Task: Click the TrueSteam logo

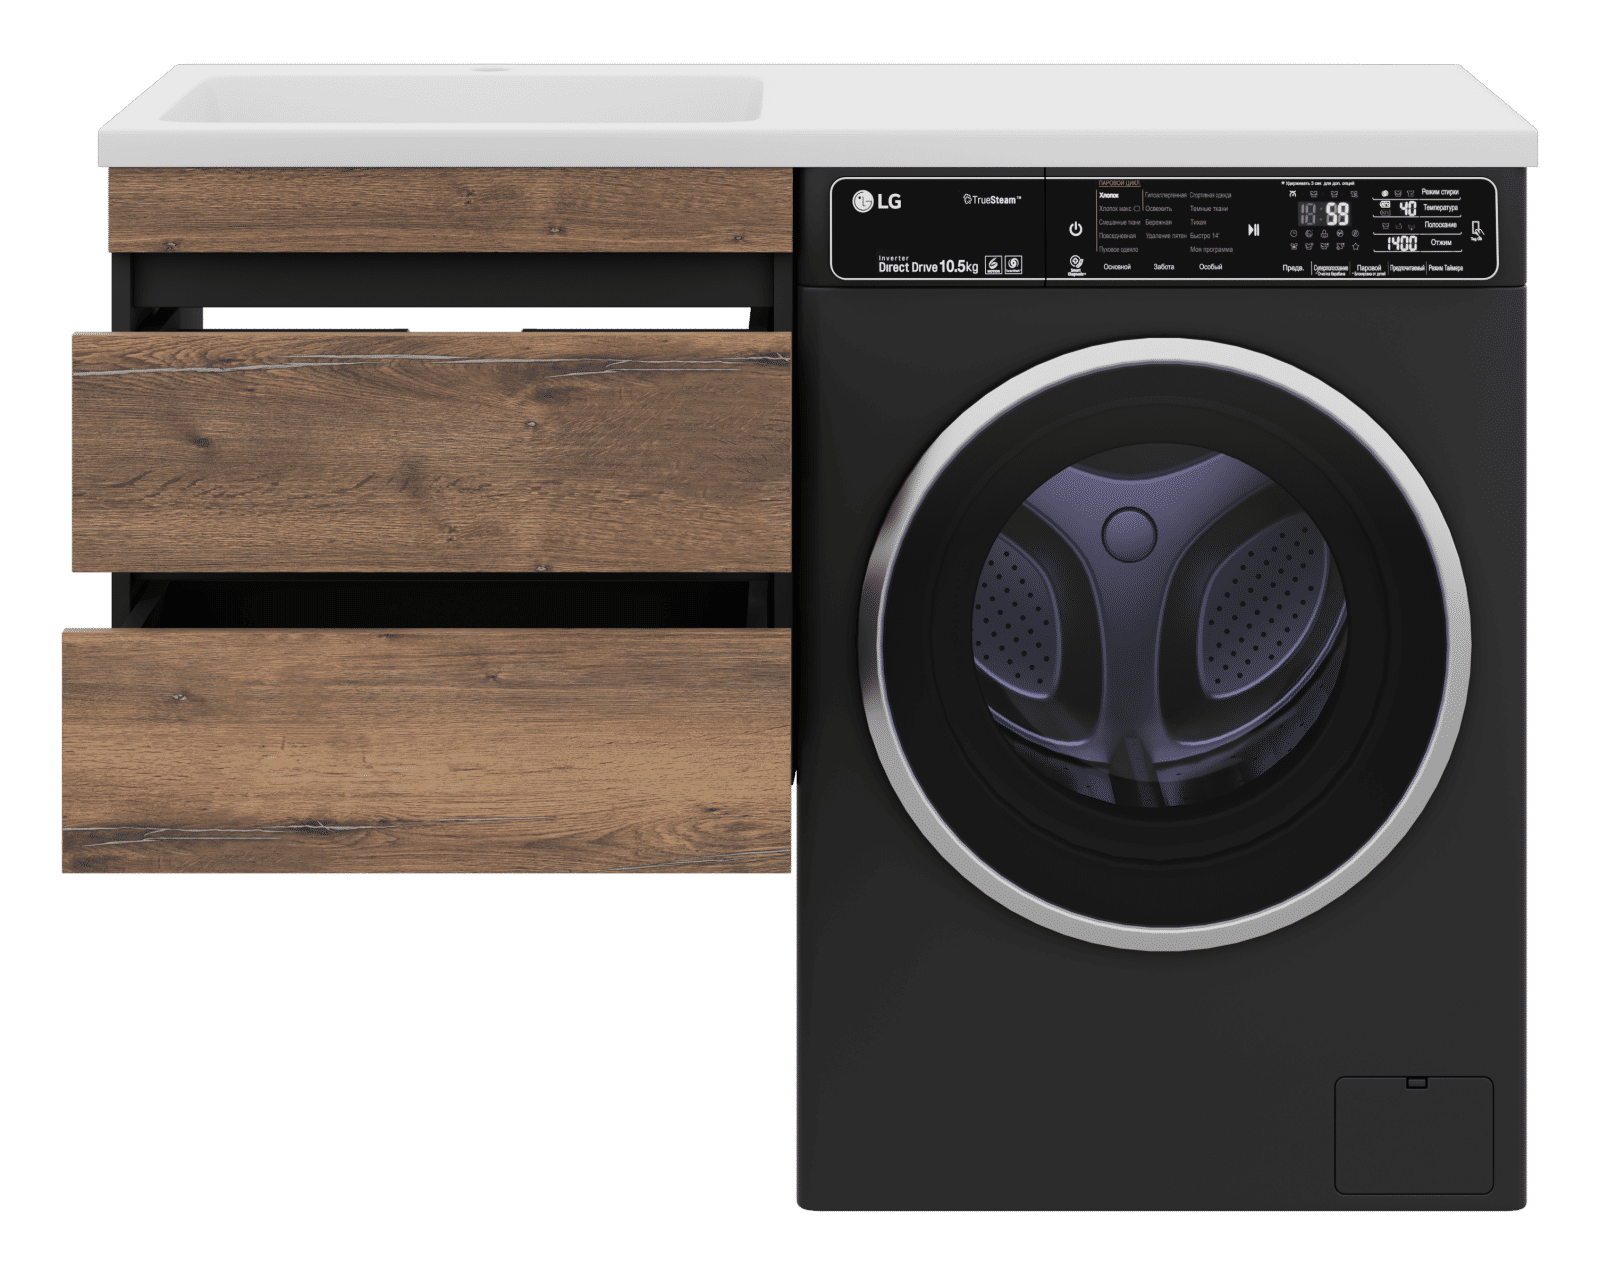Action: pos(991,201)
